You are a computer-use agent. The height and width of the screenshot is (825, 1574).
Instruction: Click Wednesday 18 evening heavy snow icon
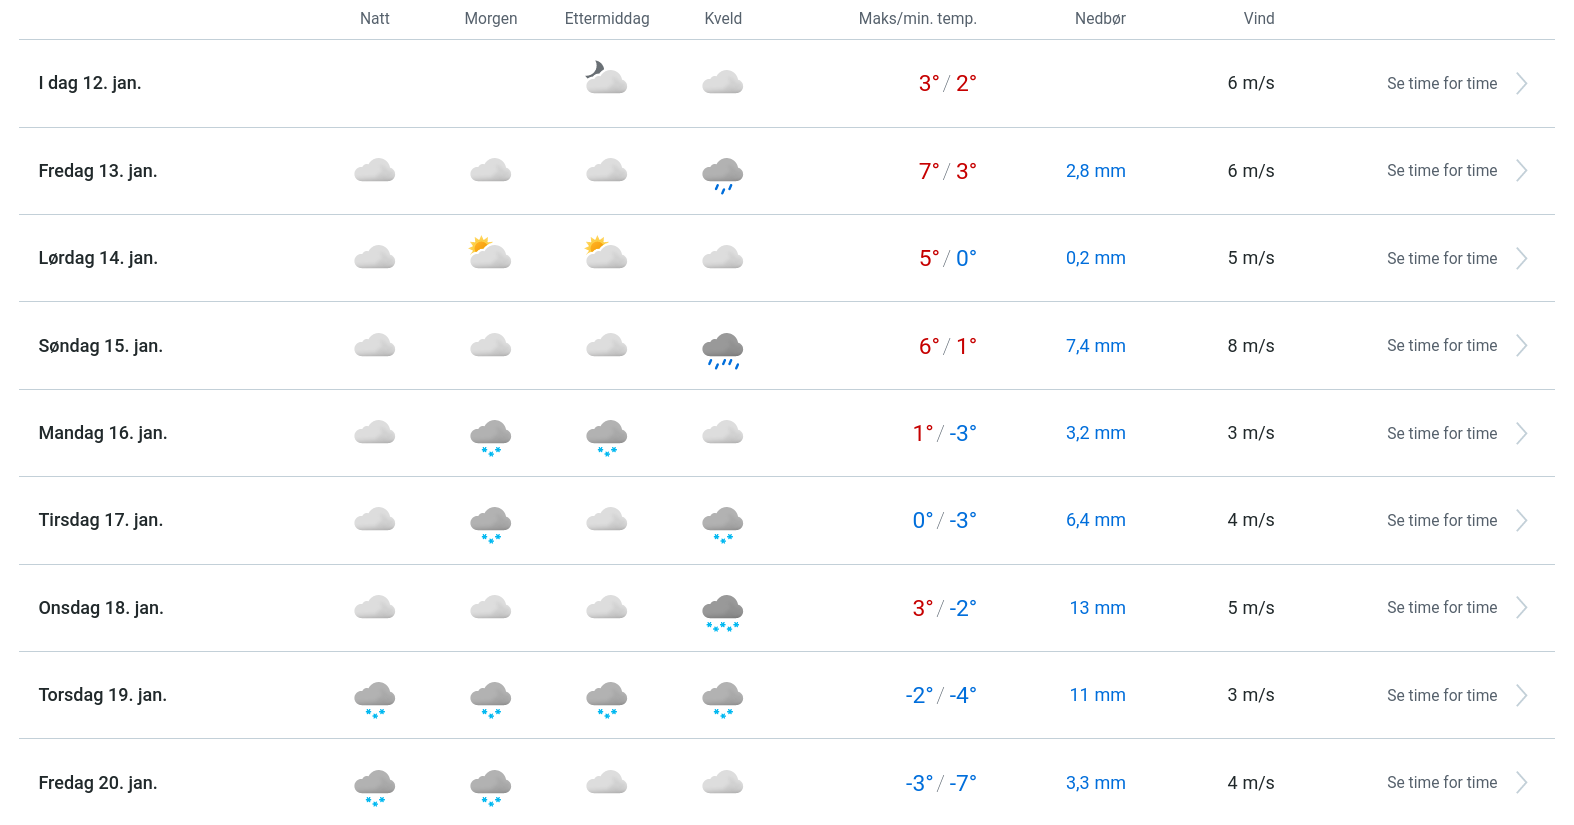(x=722, y=611)
